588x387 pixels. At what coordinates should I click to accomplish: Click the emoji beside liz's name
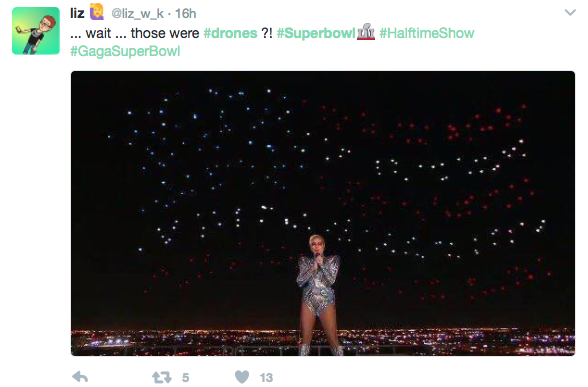pyautogui.click(x=97, y=12)
